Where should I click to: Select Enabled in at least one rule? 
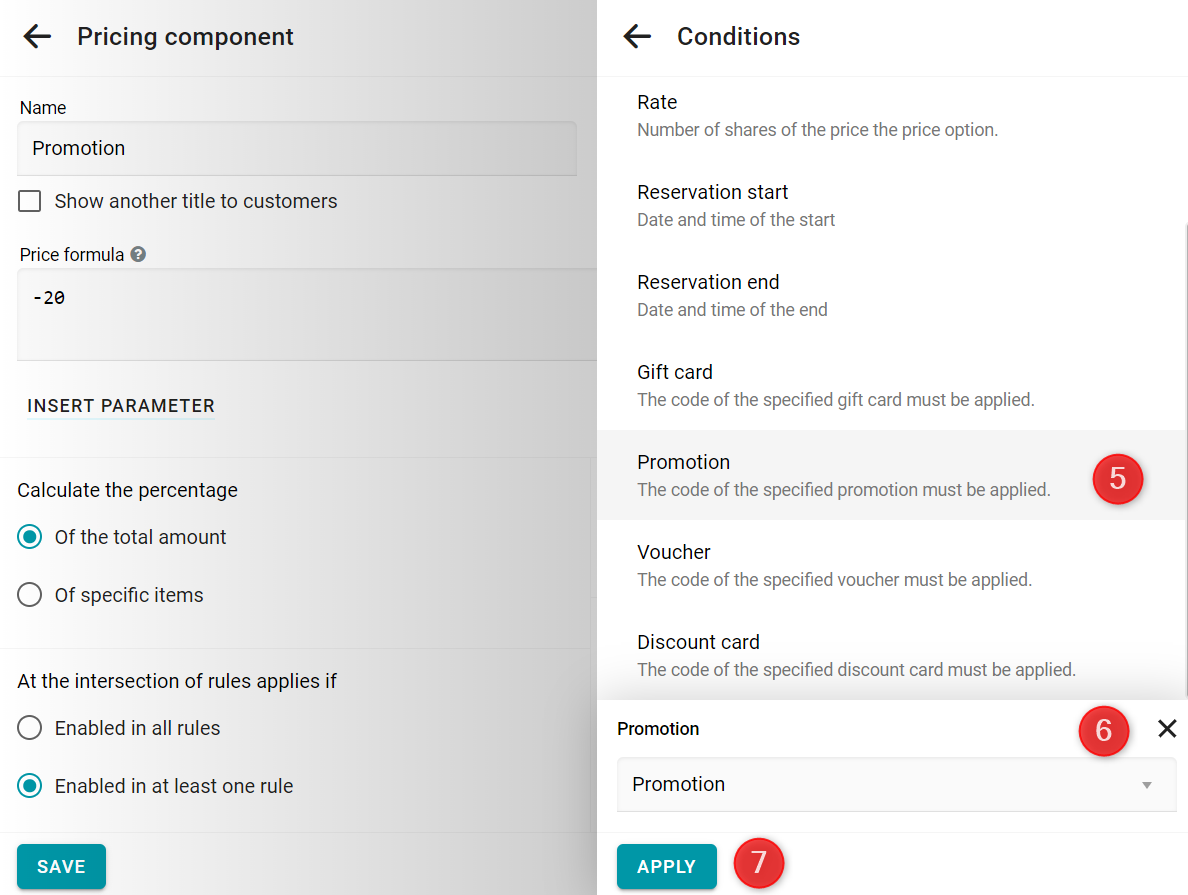click(x=30, y=786)
